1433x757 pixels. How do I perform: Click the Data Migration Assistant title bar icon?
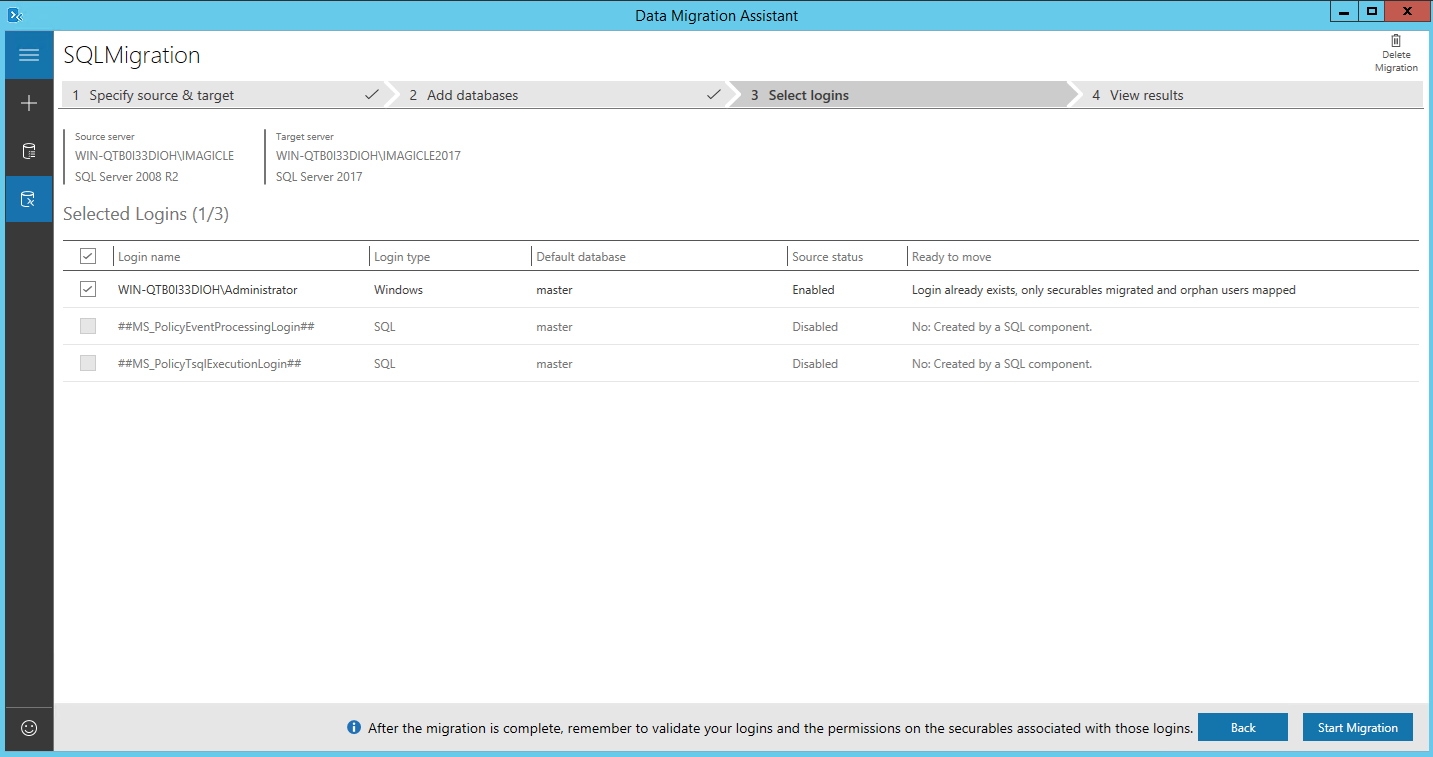(14, 14)
